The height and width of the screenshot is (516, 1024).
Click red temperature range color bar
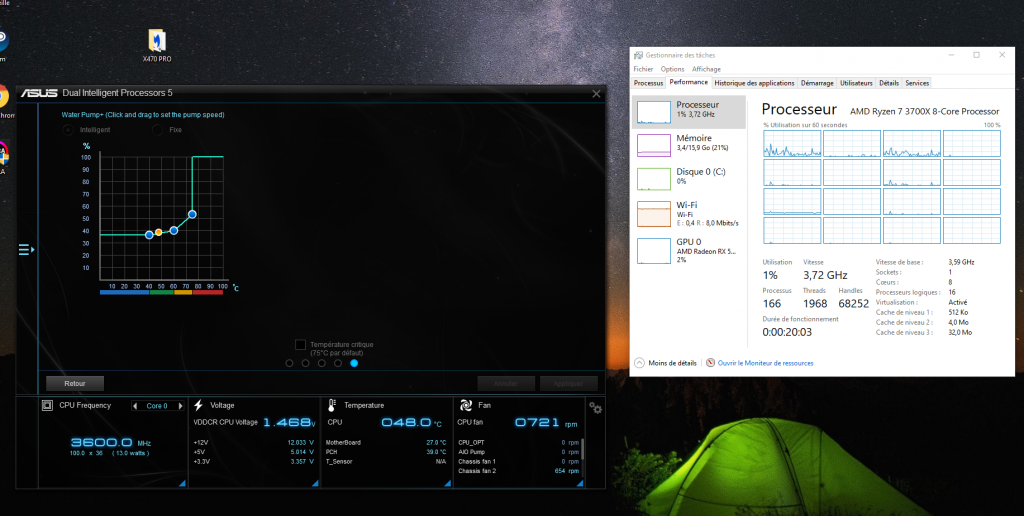208,293
